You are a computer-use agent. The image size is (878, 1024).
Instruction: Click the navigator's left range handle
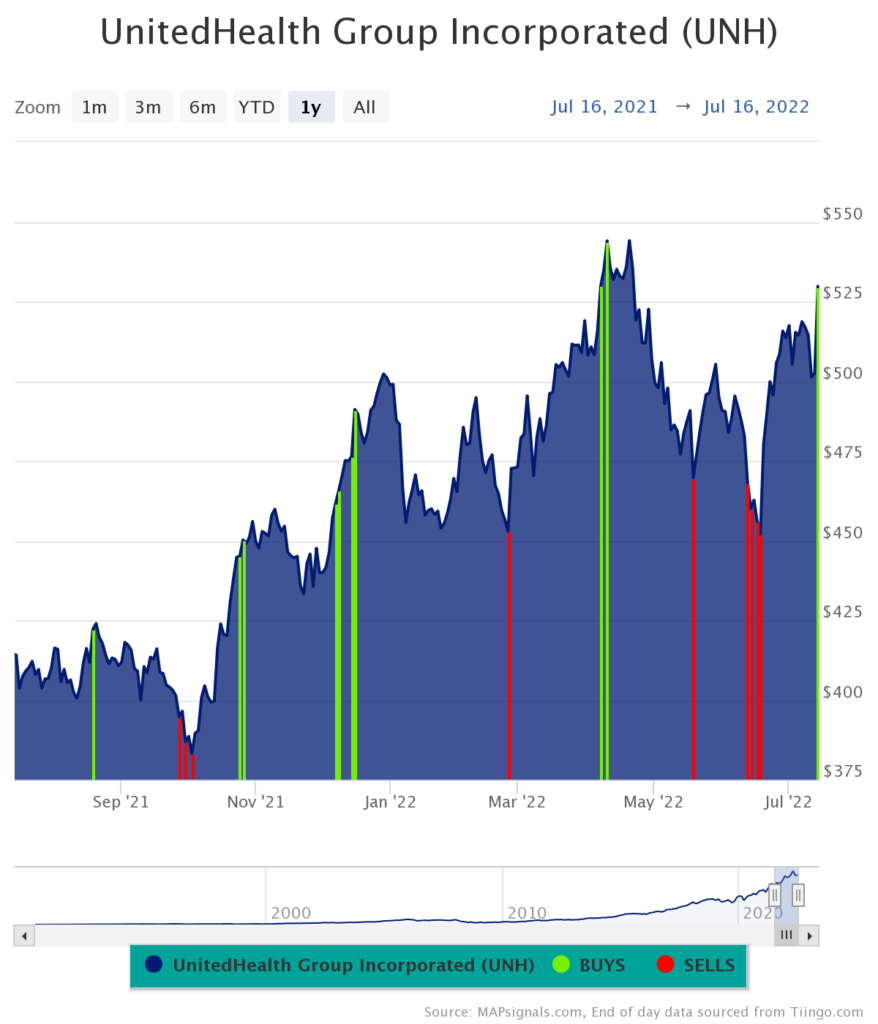tap(774, 894)
